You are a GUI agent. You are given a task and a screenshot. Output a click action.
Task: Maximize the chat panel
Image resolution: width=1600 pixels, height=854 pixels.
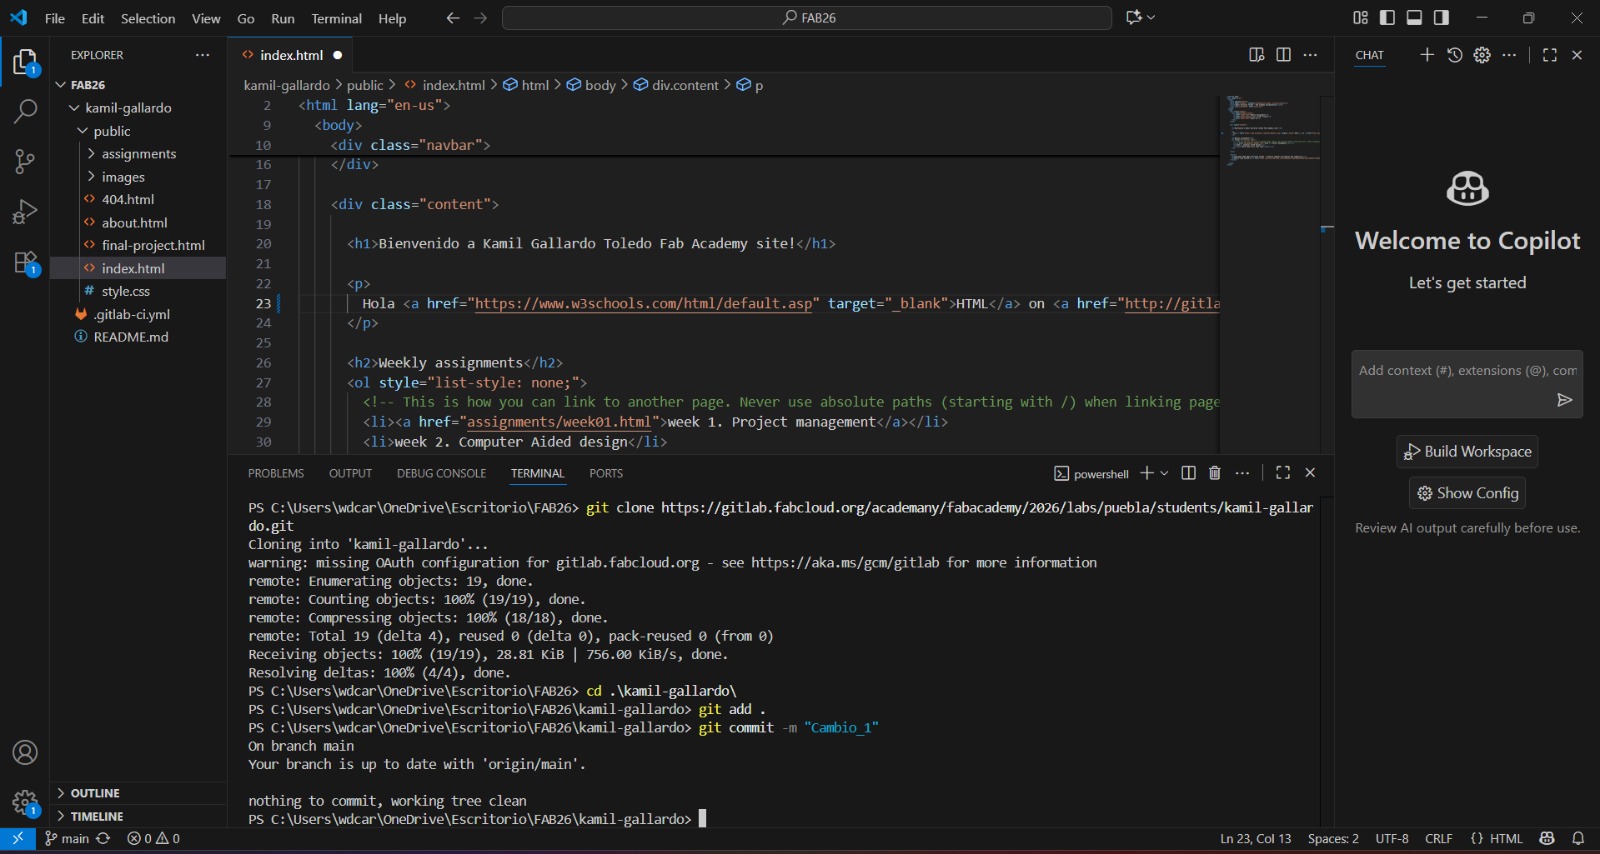1550,55
